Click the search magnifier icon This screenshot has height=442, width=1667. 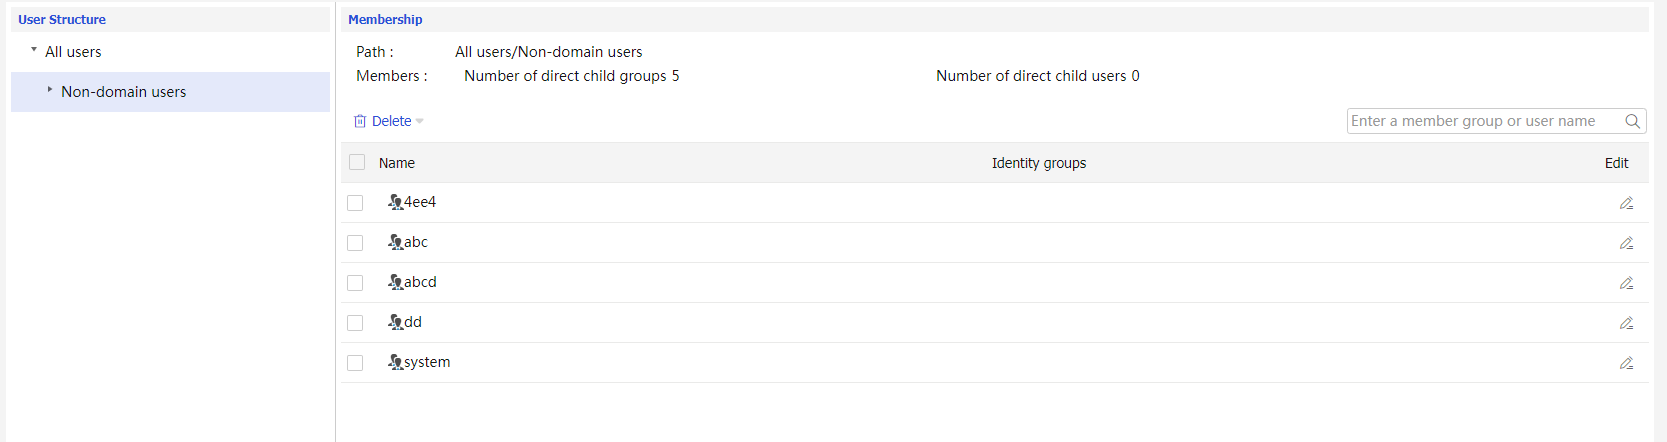1632,121
